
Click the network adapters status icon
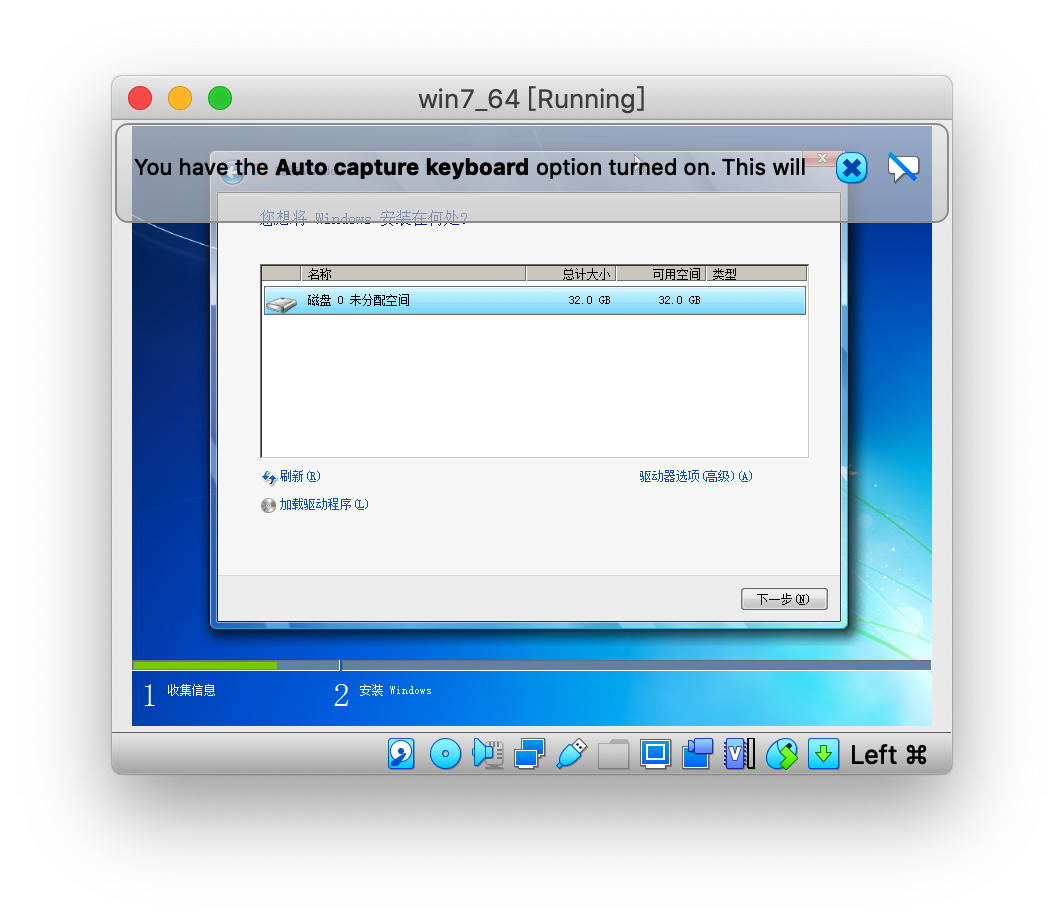pos(529,754)
